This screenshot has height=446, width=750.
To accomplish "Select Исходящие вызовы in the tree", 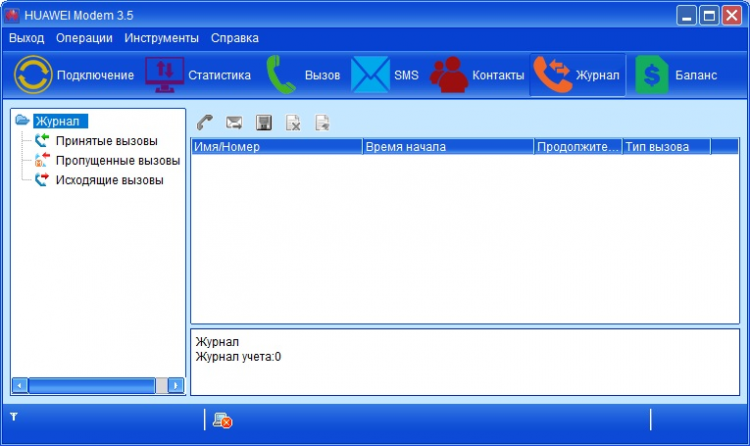I will pyautogui.click(x=110, y=180).
